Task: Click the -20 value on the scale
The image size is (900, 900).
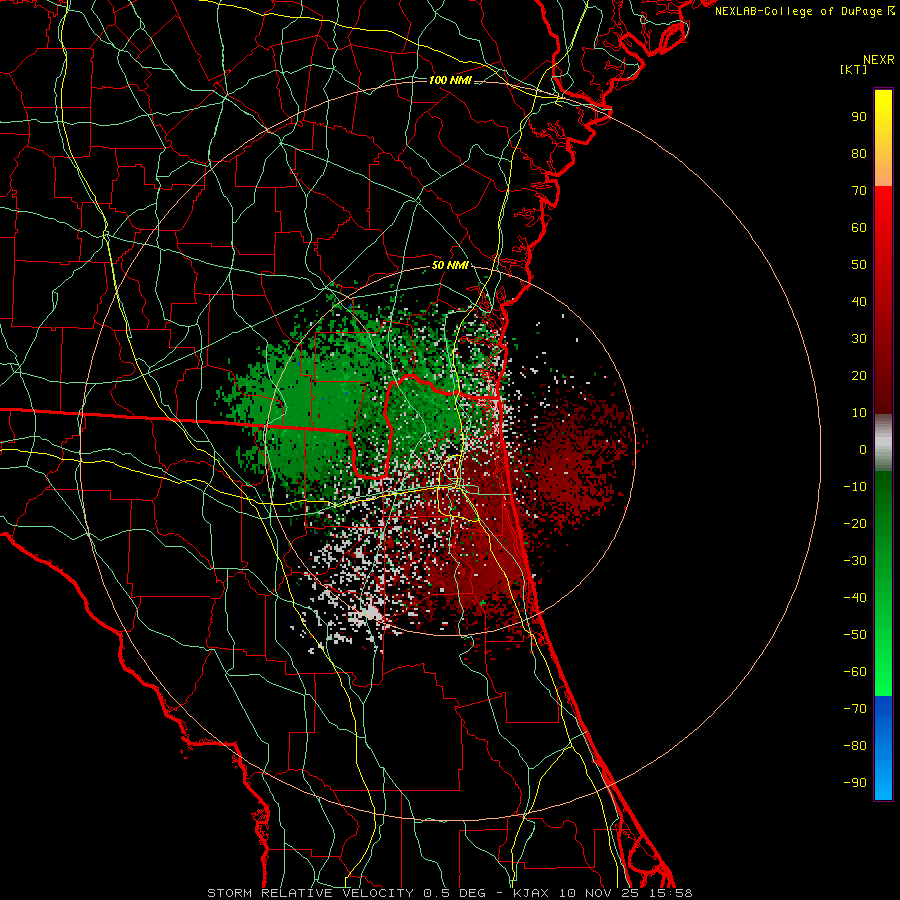Action: pyautogui.click(x=855, y=523)
